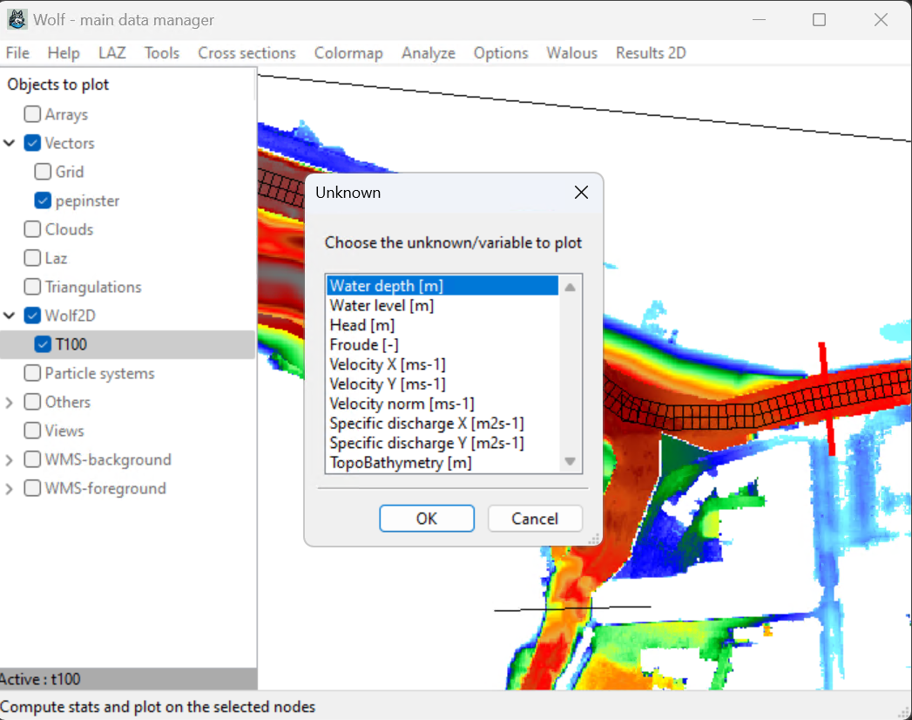Screen dimensions: 912x720
Task: Collapse the Vectors tree node
Action: click(10, 143)
